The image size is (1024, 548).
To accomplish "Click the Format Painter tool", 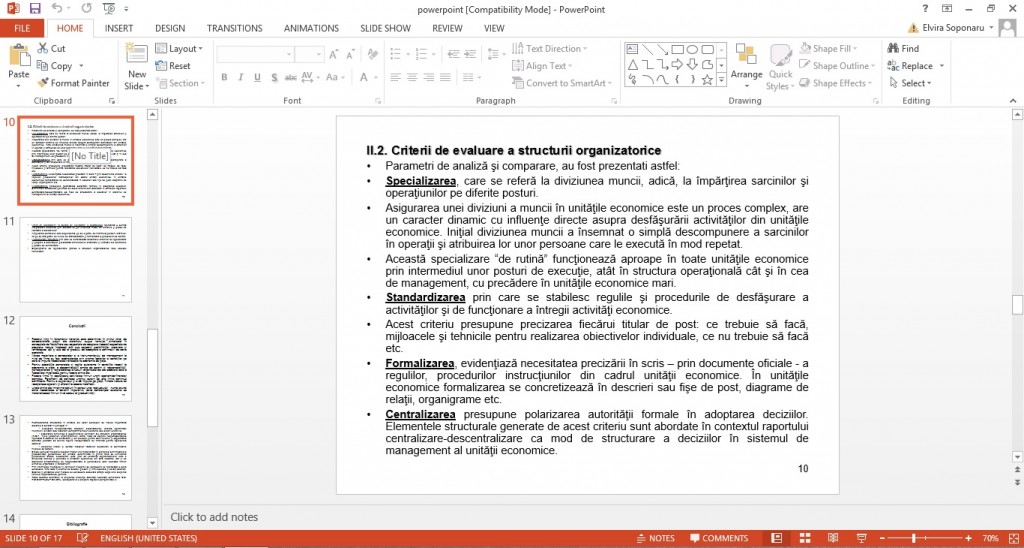I will tap(73, 83).
